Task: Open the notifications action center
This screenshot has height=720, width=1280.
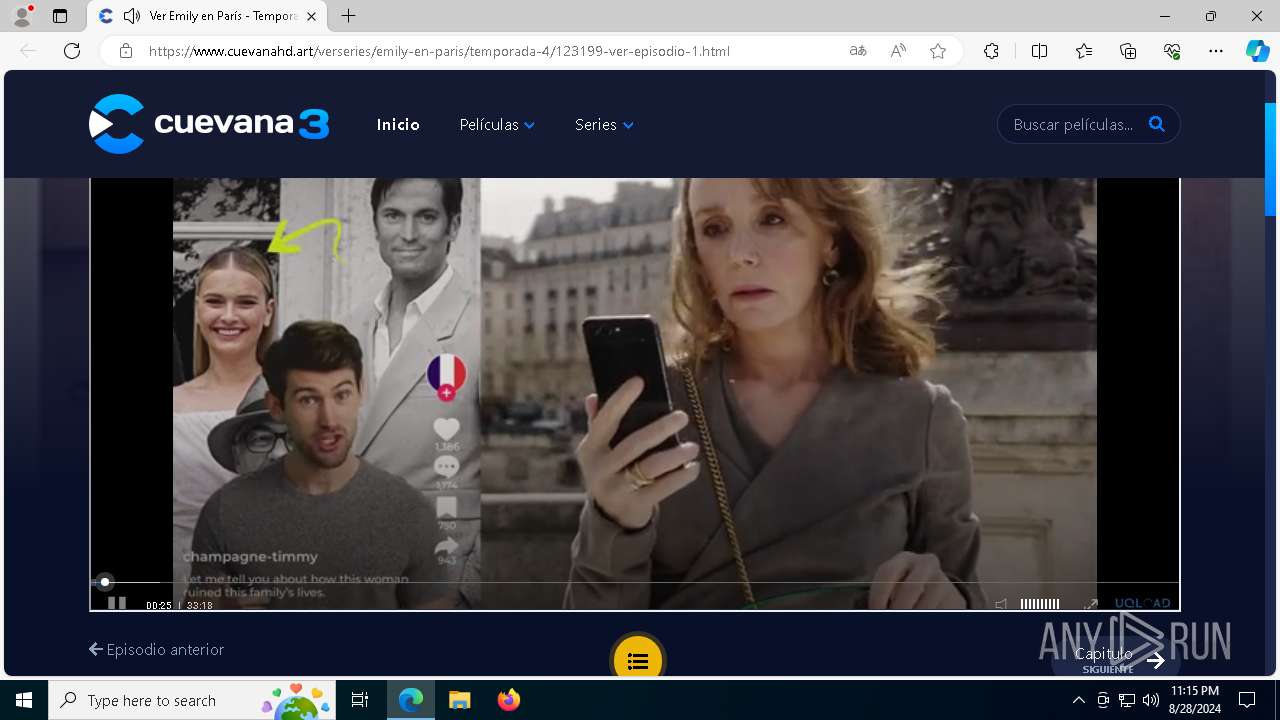Action: pyautogui.click(x=1247, y=700)
